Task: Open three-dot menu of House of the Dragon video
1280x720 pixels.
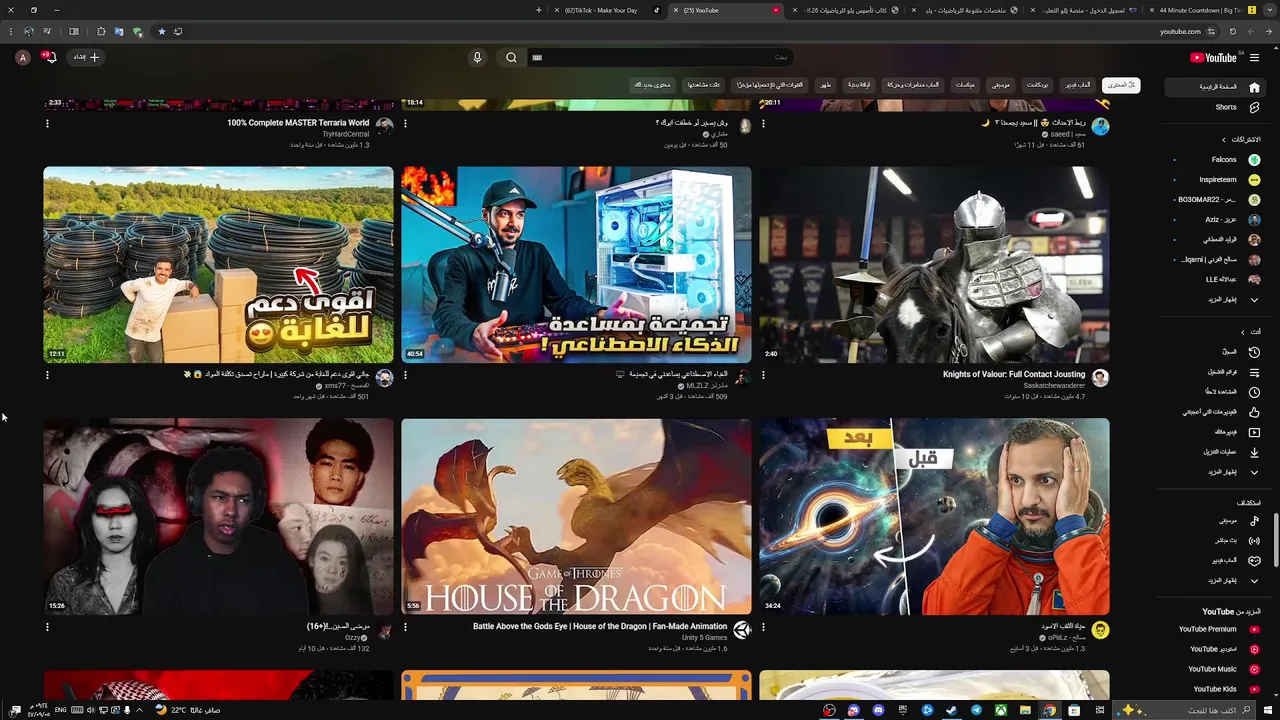Action: (405, 628)
